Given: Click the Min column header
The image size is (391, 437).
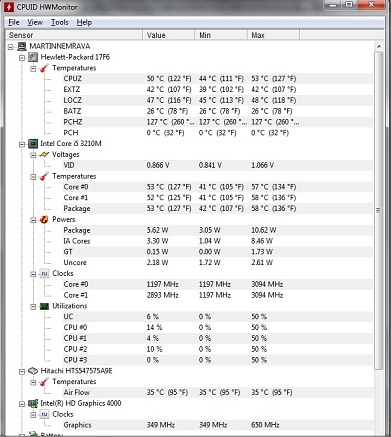Looking at the screenshot, I should (221, 35).
